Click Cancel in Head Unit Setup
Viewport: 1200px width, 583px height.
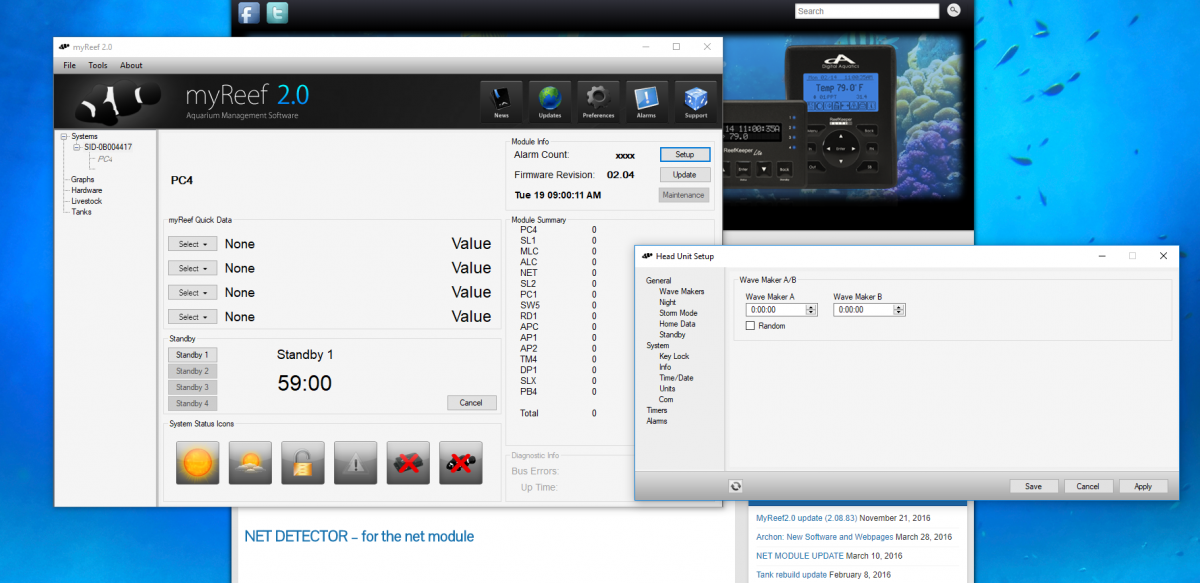[x=1088, y=486]
